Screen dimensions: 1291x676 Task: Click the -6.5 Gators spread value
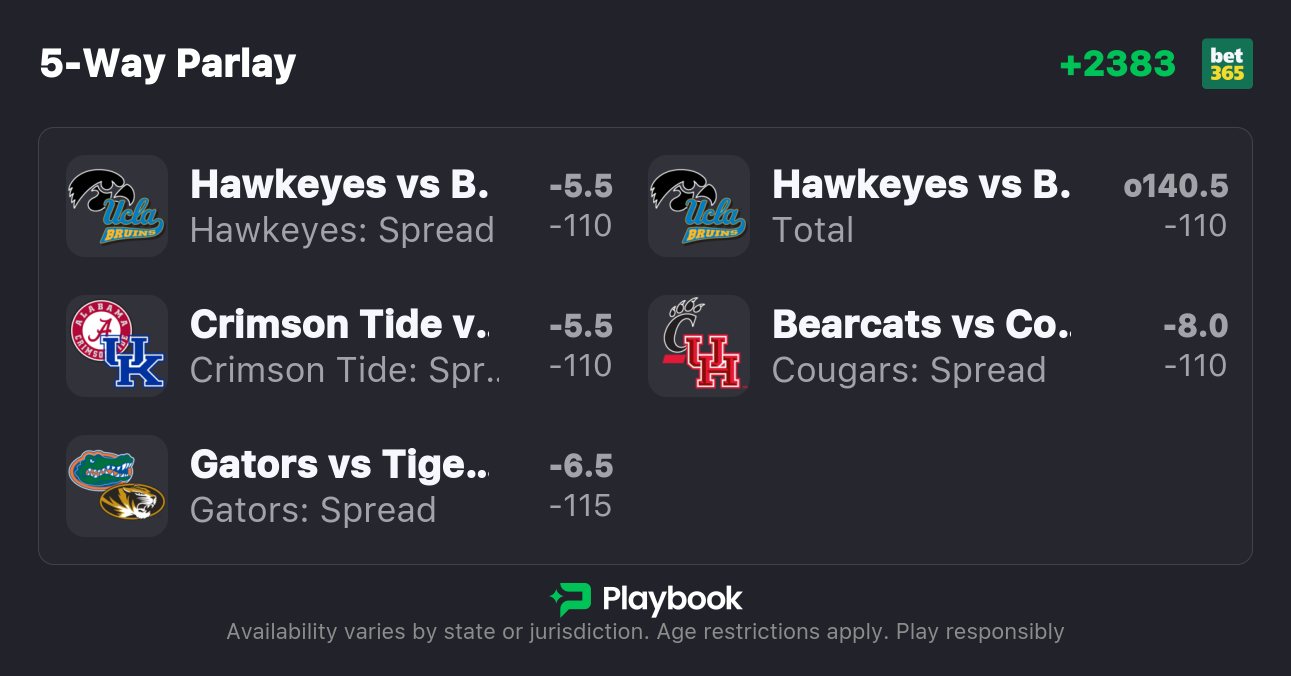point(581,466)
